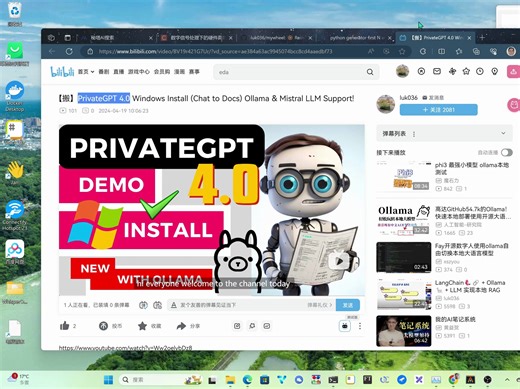
Task: Open the 会员购 nav menu item
Action: 162,71
